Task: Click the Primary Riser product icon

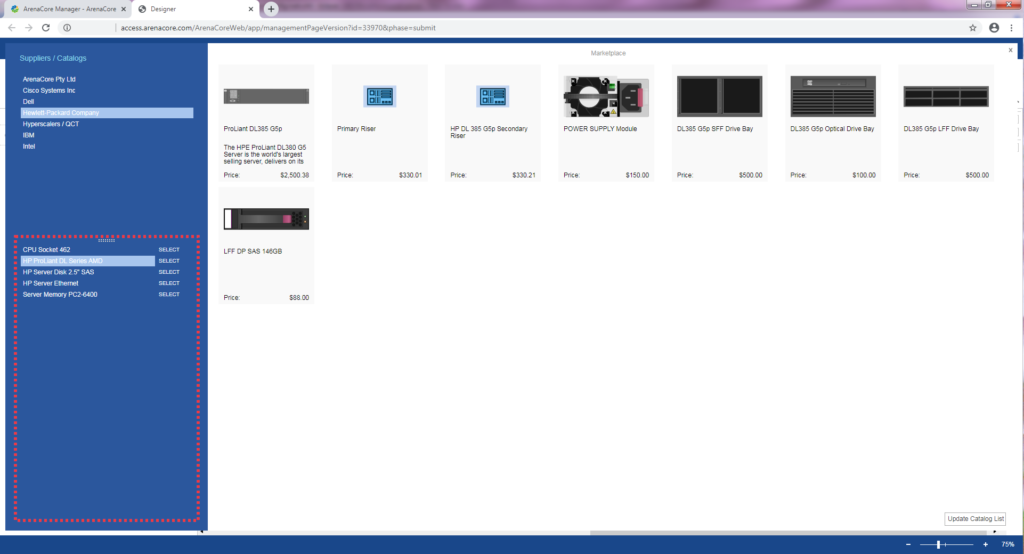Action: [x=379, y=96]
